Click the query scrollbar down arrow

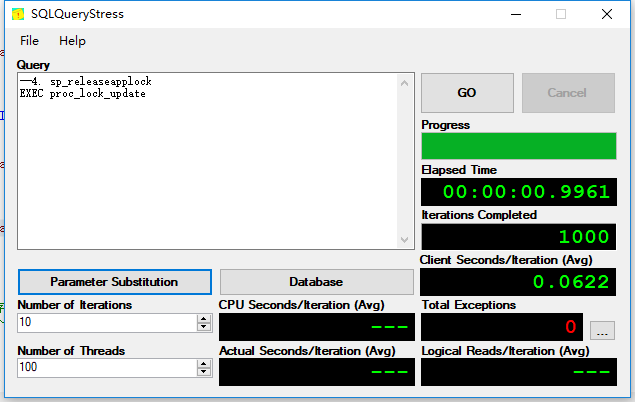pyautogui.click(x=405, y=240)
